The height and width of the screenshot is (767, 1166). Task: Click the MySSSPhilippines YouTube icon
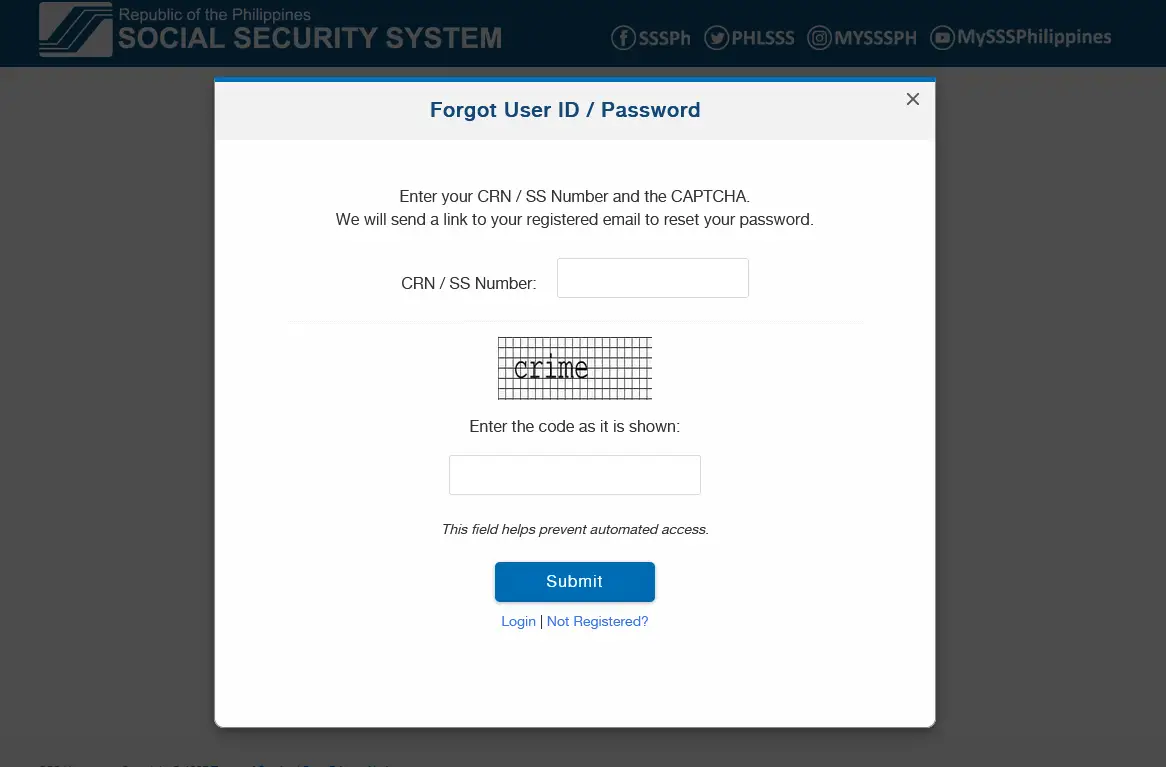(x=941, y=38)
